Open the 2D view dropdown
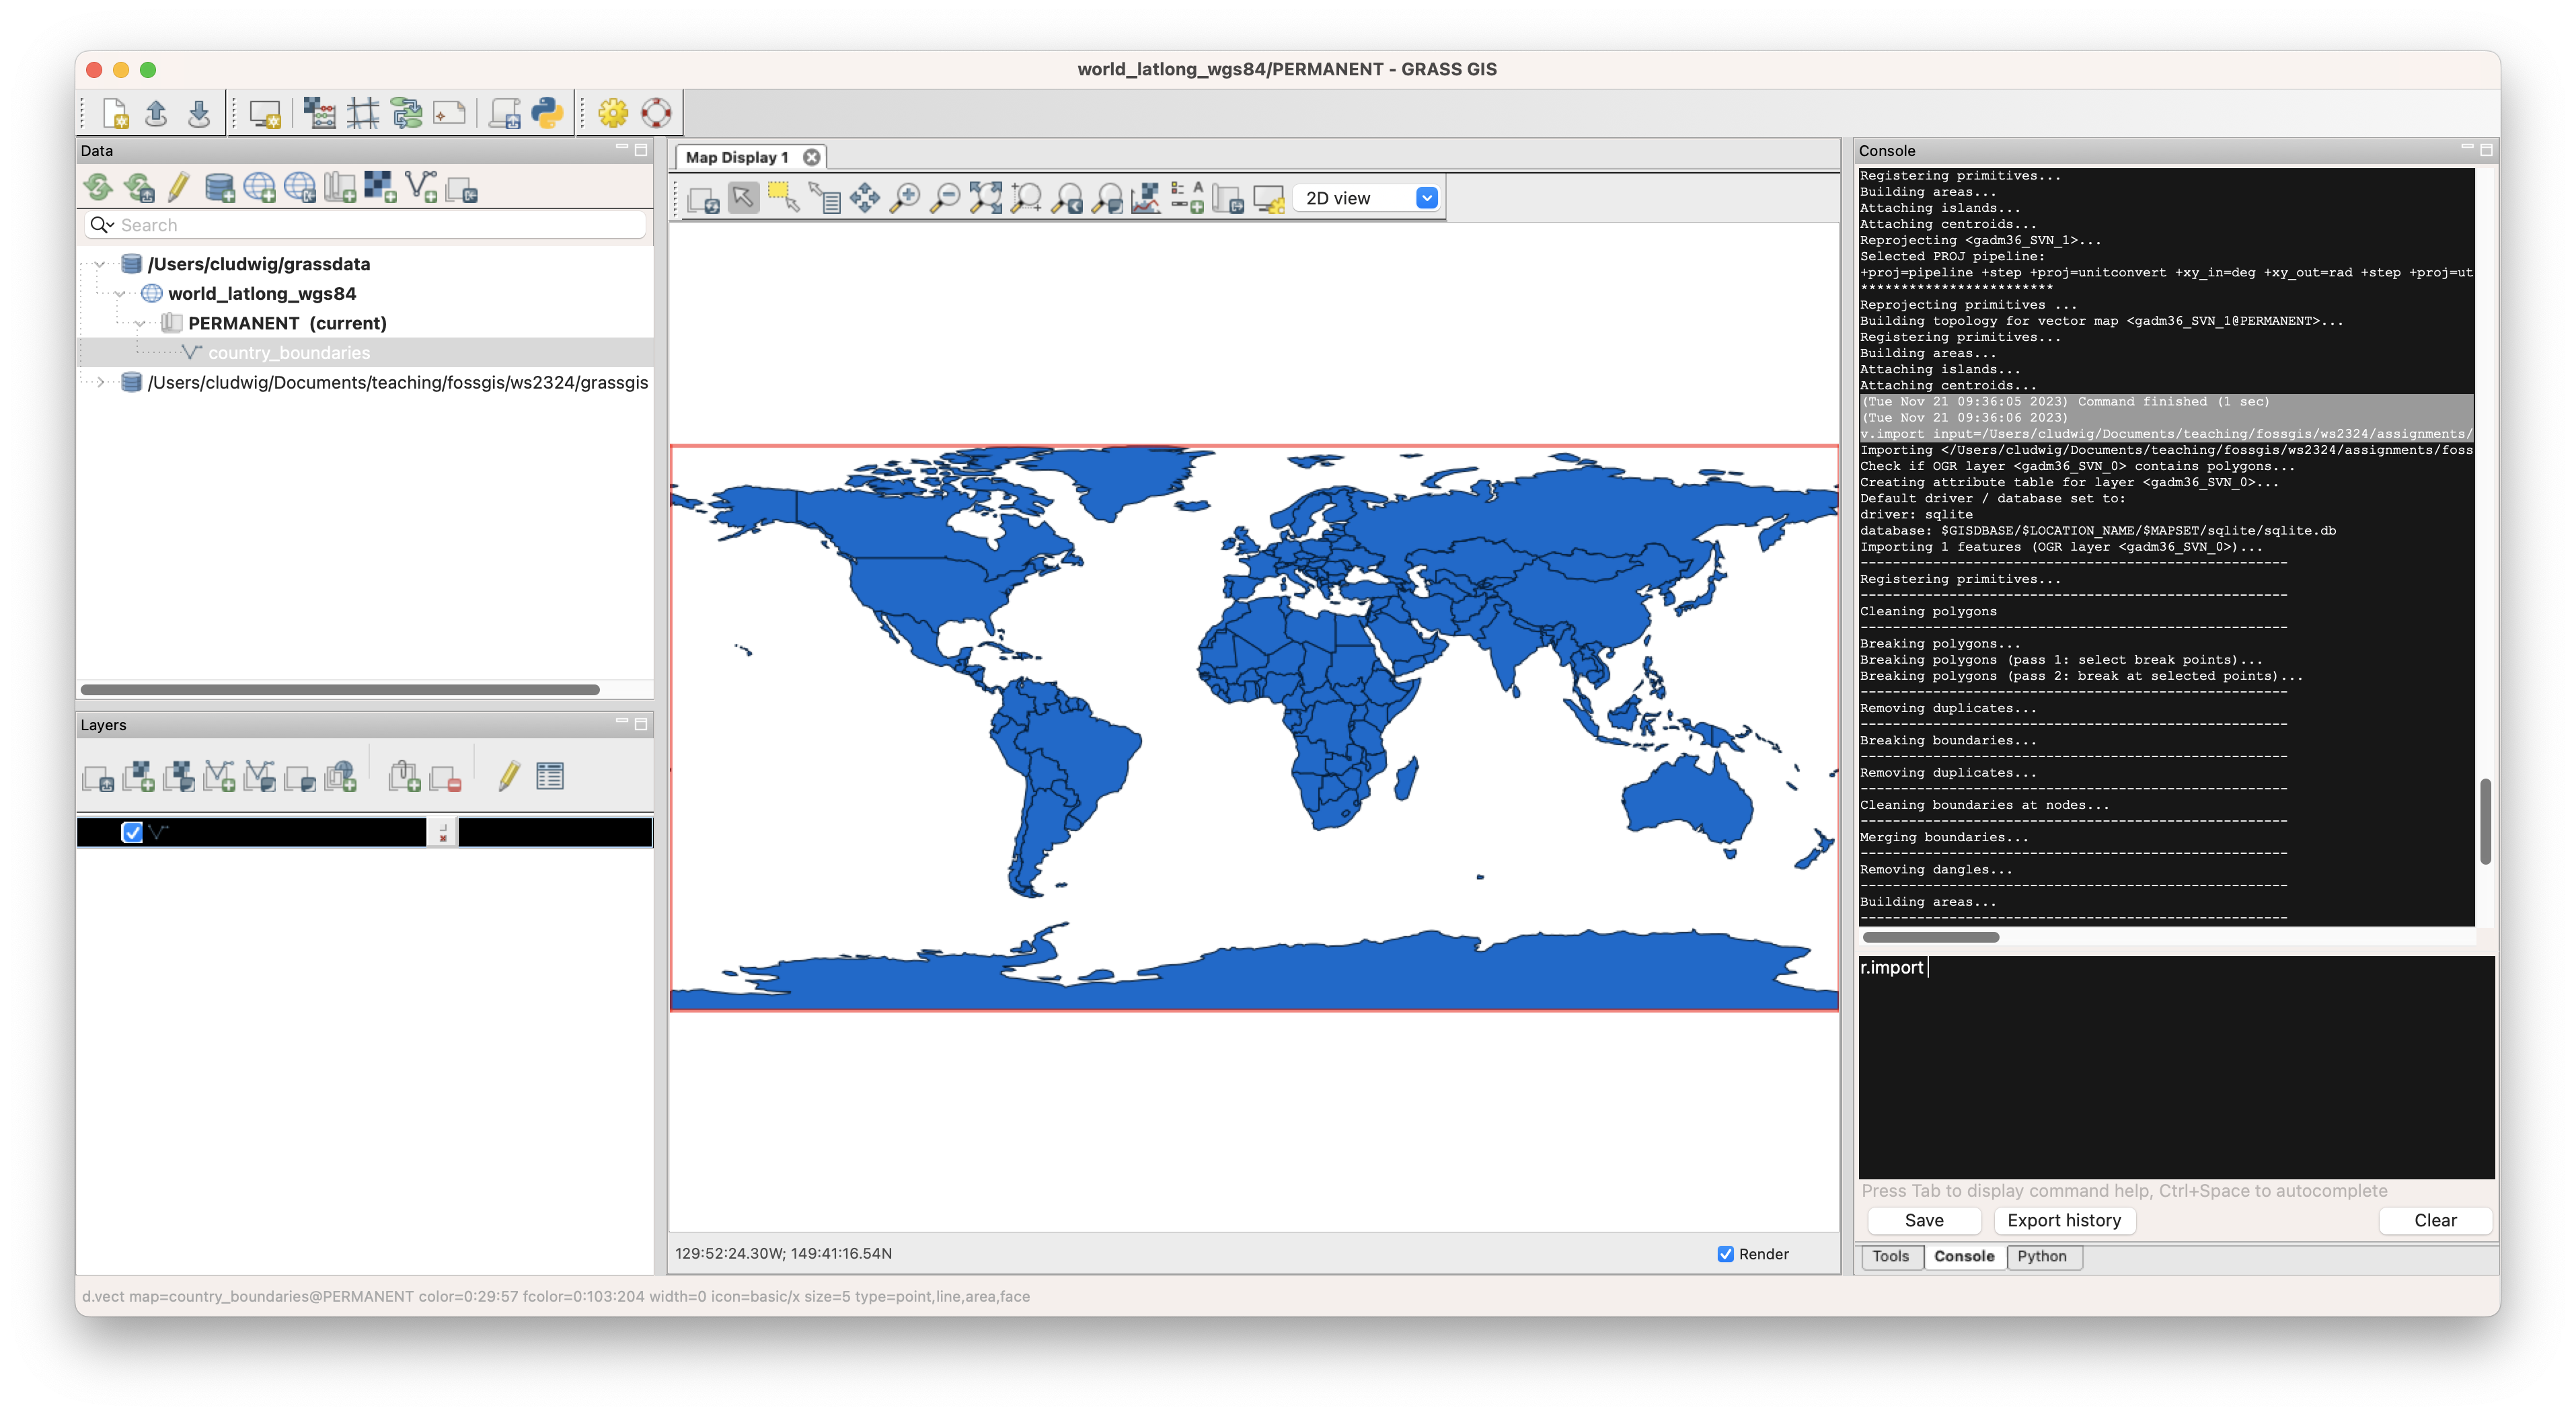This screenshot has width=2576, height=1416. [1367, 198]
